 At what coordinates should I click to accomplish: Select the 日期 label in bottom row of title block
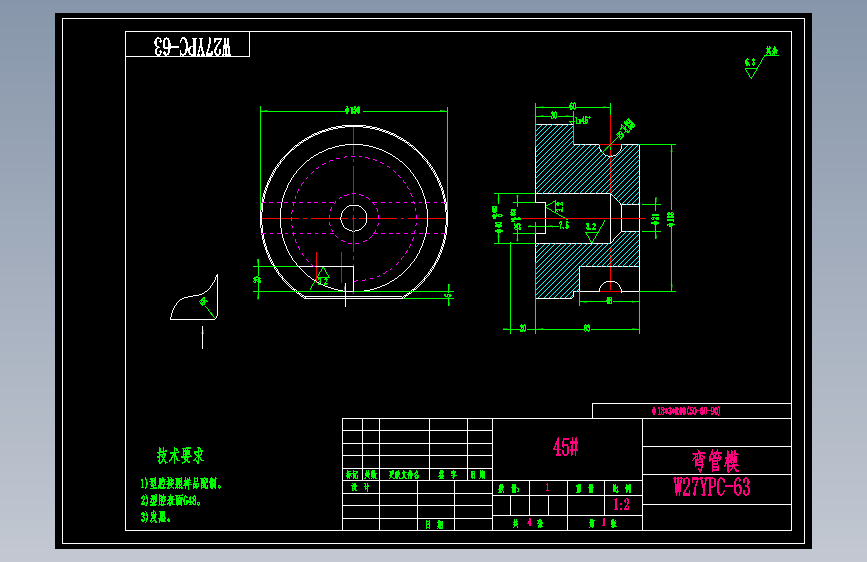click(x=435, y=524)
